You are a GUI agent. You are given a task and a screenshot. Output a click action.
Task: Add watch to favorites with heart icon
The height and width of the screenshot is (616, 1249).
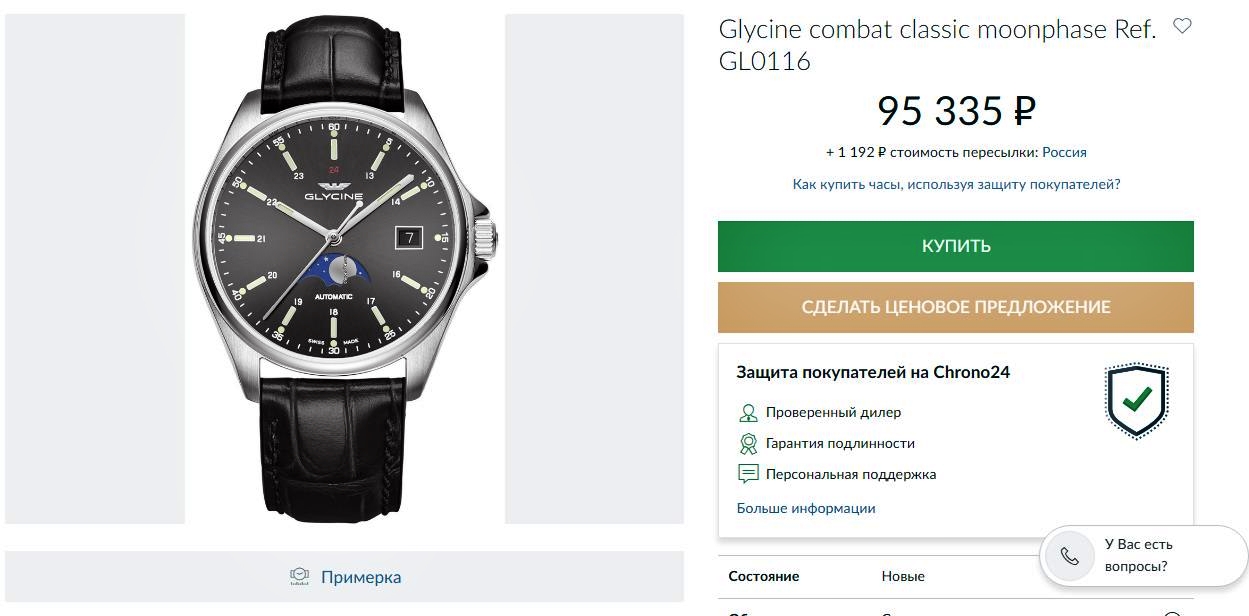1182,26
